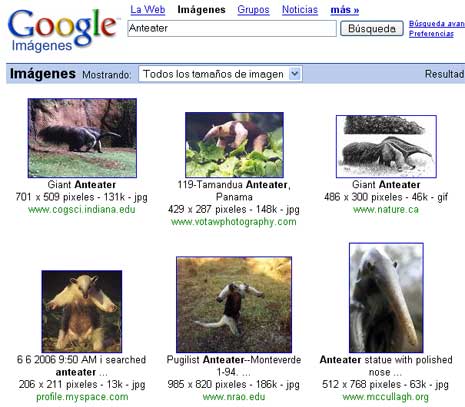Image resolution: width=465 pixels, height=407 pixels.
Task: Open the Tamandua Anteater Panama thumbnail
Action: click(x=234, y=145)
